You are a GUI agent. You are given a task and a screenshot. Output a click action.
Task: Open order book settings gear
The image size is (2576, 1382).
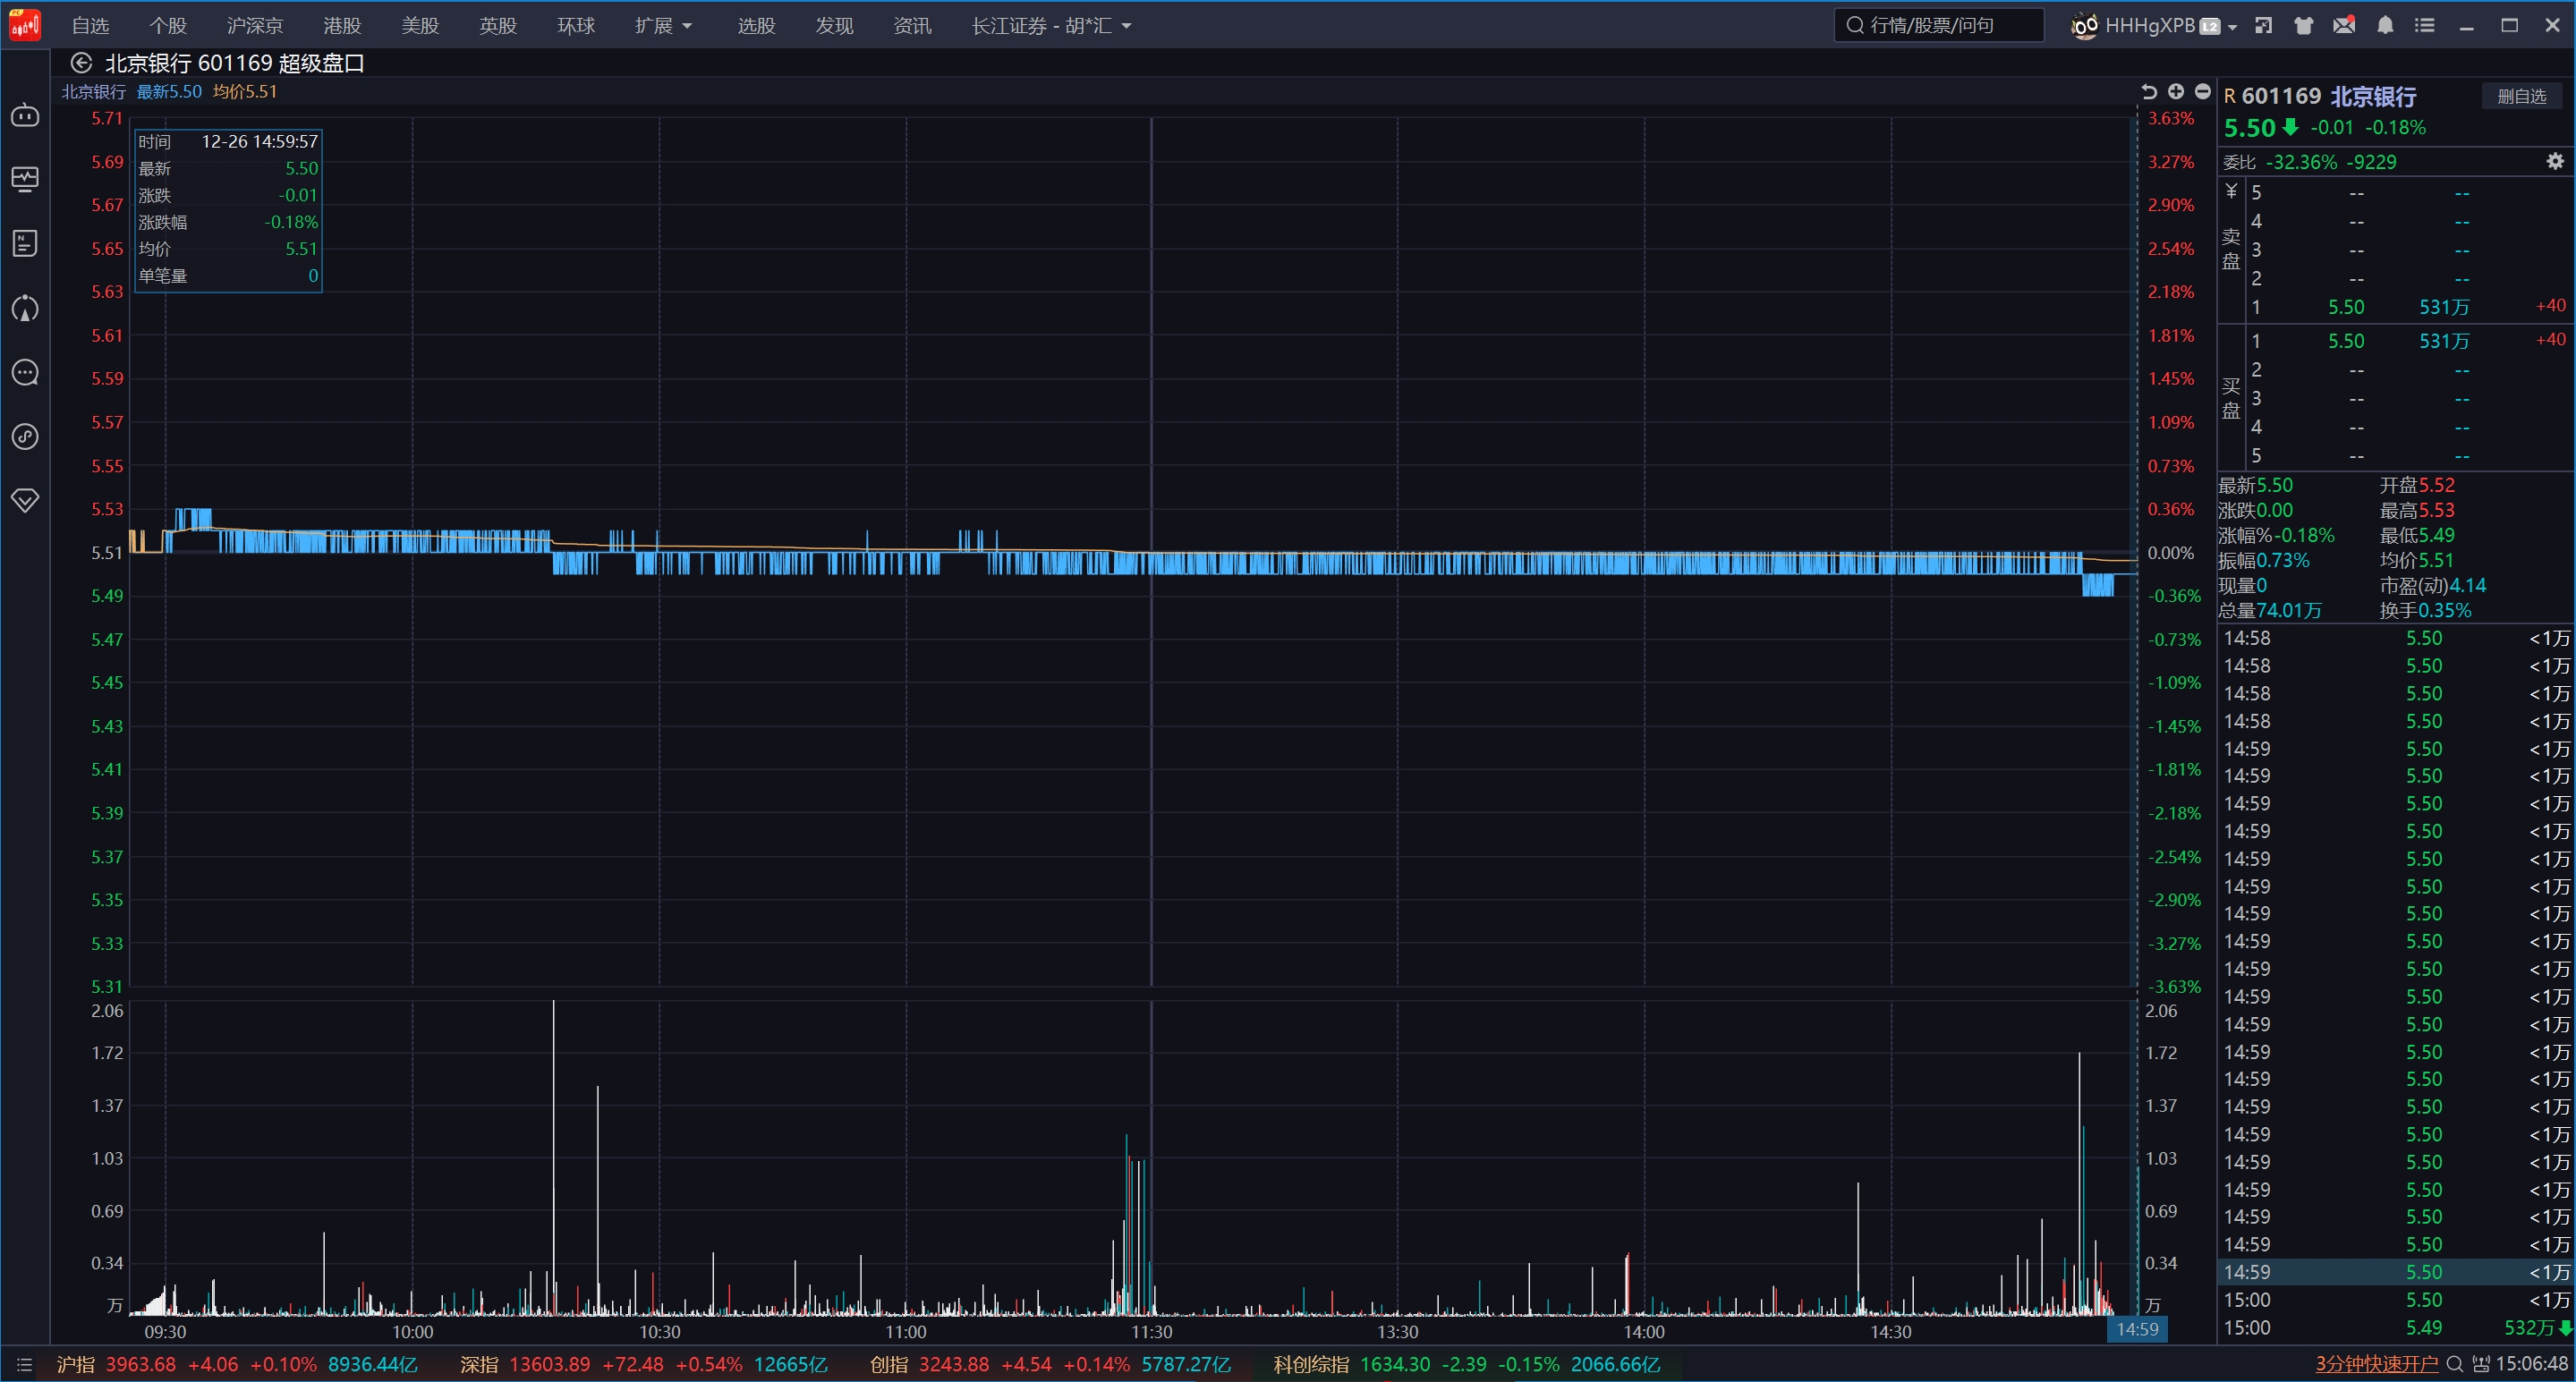pos(2555,161)
